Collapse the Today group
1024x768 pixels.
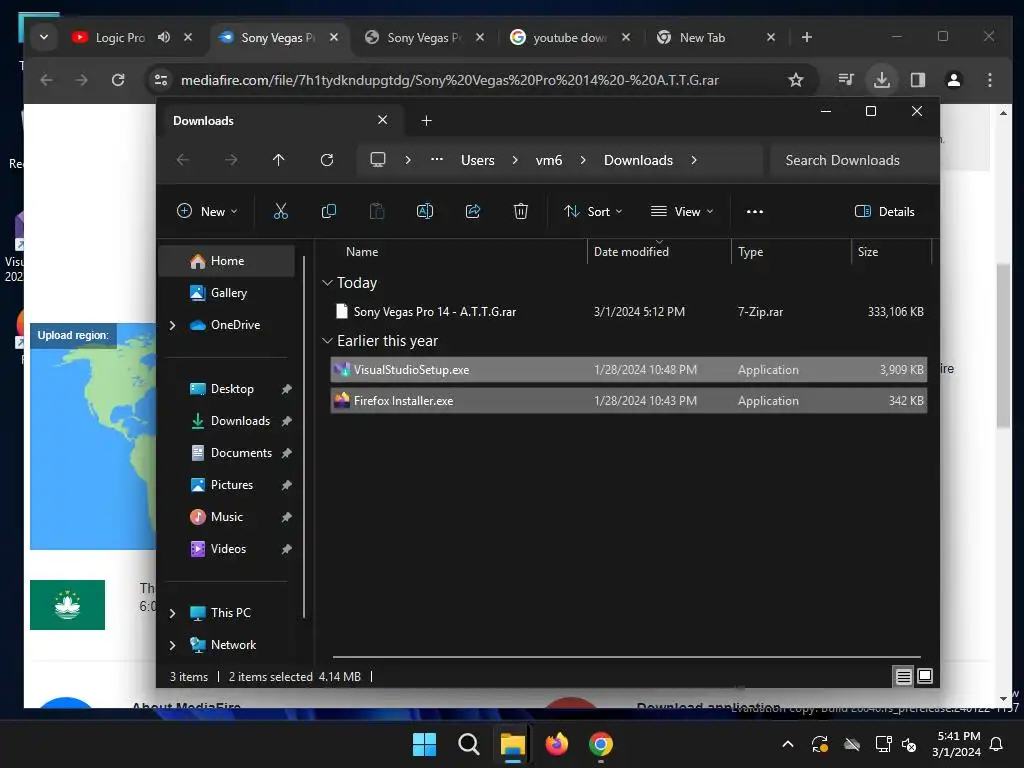tap(327, 283)
